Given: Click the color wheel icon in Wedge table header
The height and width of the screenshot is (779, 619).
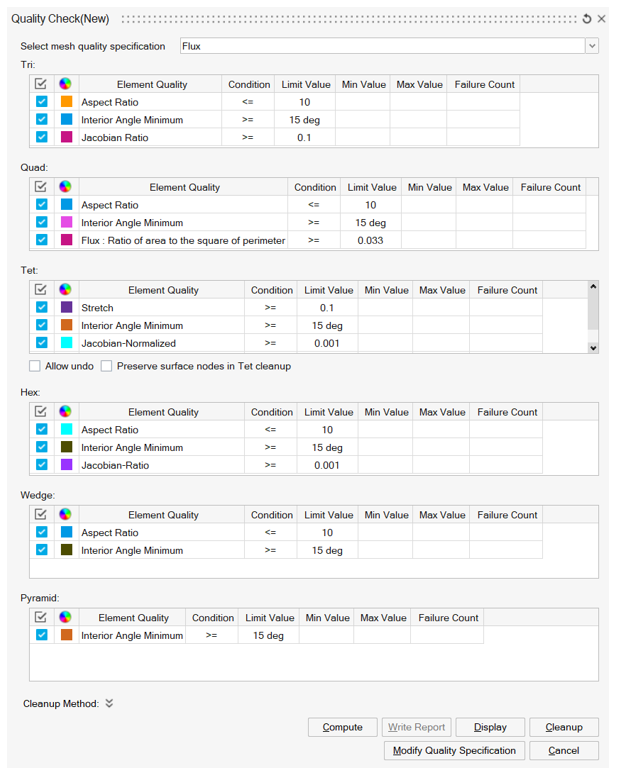Looking at the screenshot, I should coord(65,515).
